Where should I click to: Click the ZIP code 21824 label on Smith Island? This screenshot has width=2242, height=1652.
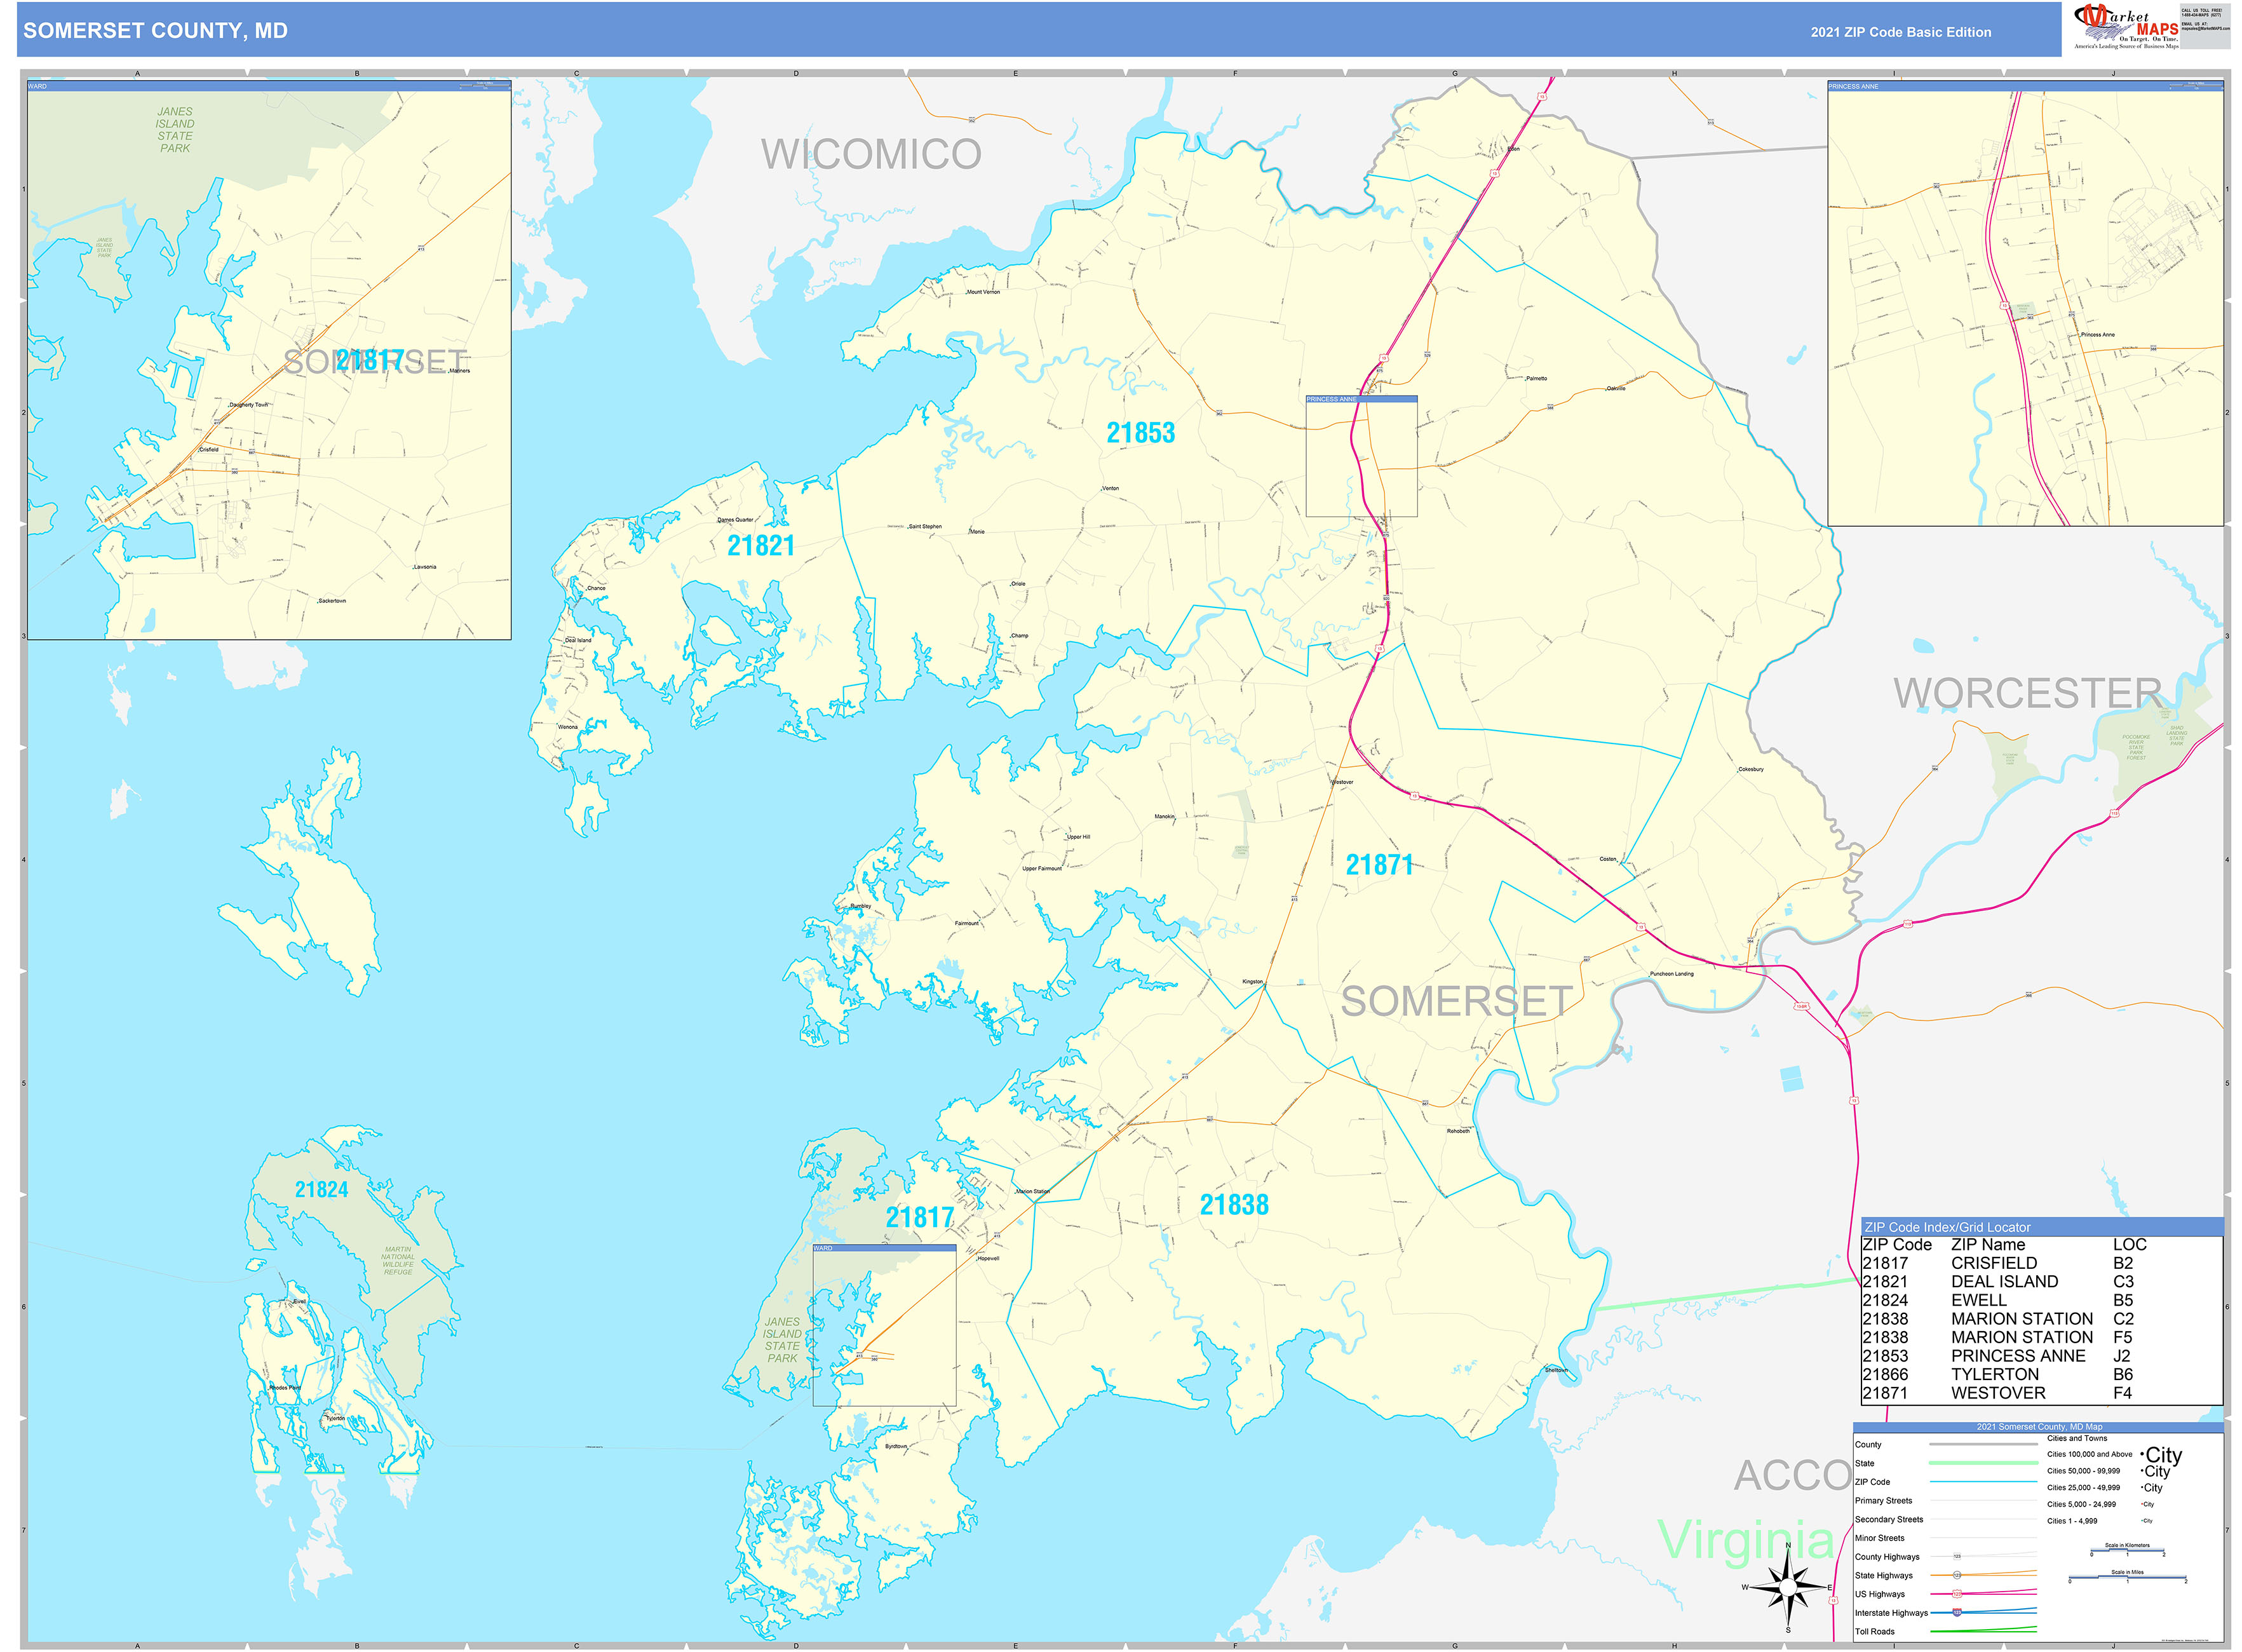[321, 1189]
